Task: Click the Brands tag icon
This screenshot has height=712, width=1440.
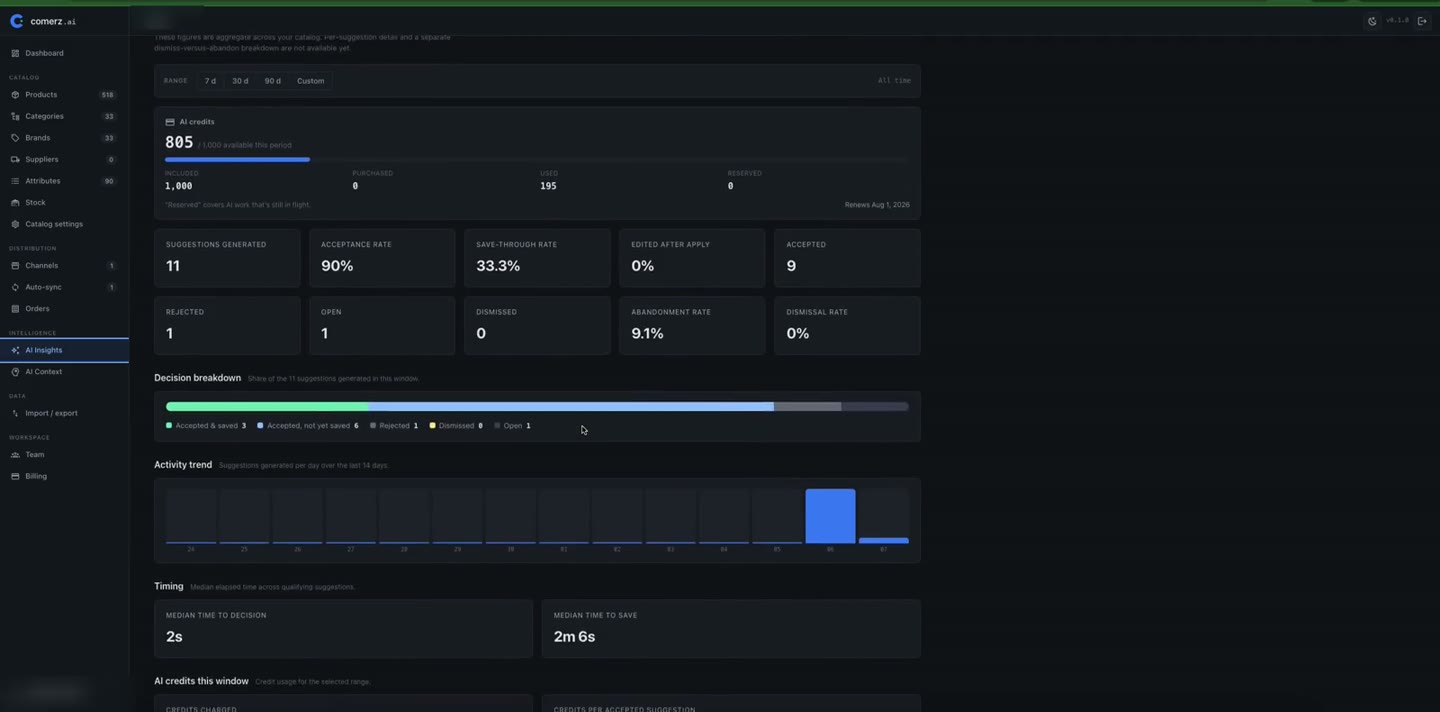Action: tap(15, 138)
